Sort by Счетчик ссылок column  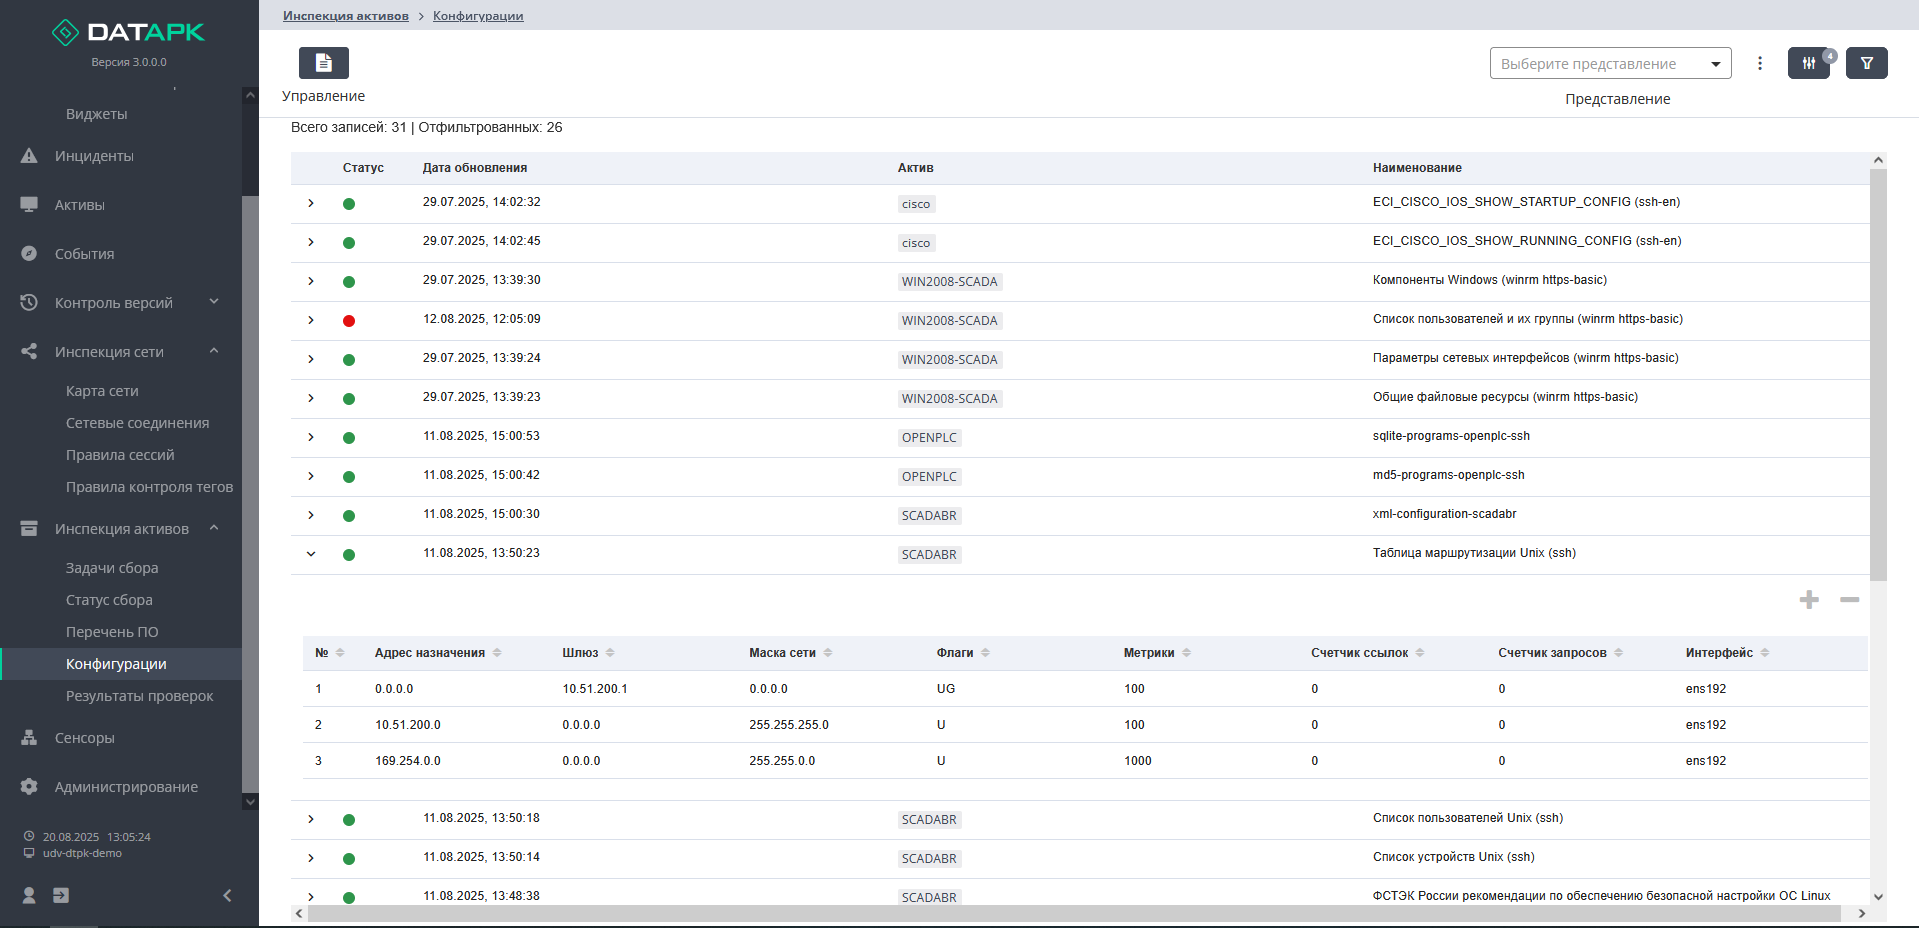point(1420,653)
